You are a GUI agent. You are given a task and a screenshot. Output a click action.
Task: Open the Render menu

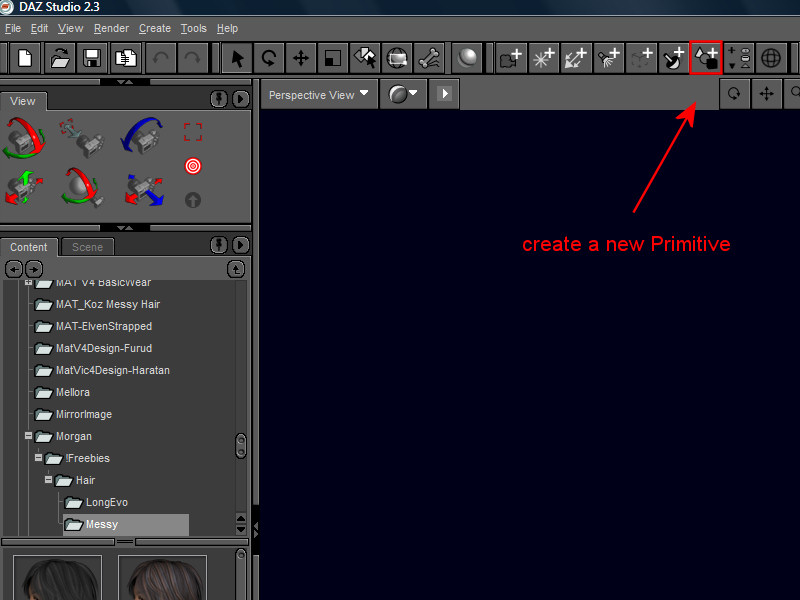coord(111,29)
